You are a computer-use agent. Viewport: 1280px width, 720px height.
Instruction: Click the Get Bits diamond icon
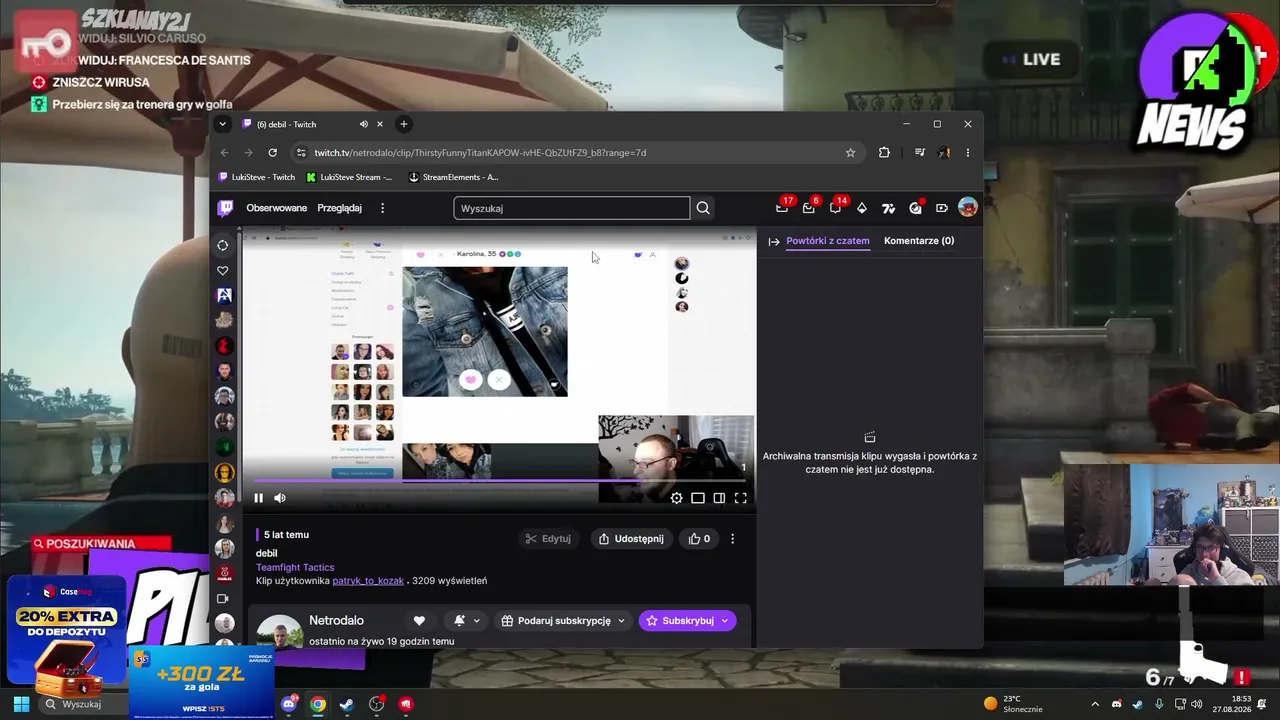[862, 208]
